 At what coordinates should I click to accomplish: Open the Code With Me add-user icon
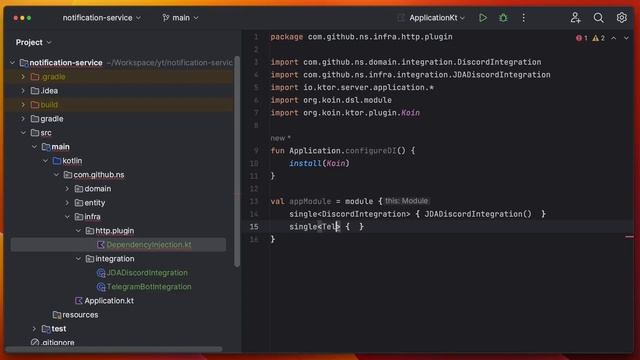click(576, 18)
